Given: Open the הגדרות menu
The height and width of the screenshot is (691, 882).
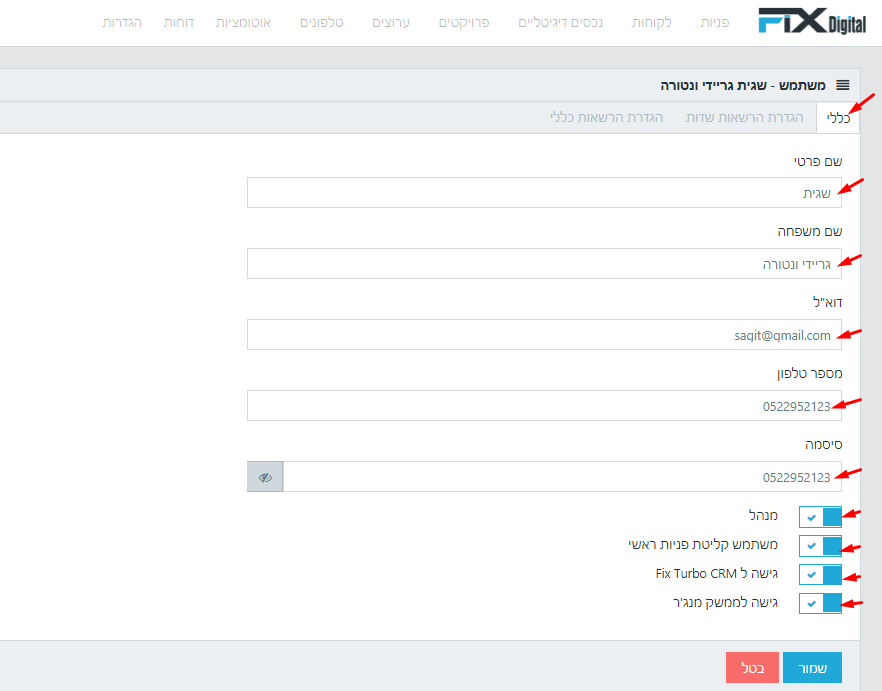Looking at the screenshot, I should pos(122,23).
